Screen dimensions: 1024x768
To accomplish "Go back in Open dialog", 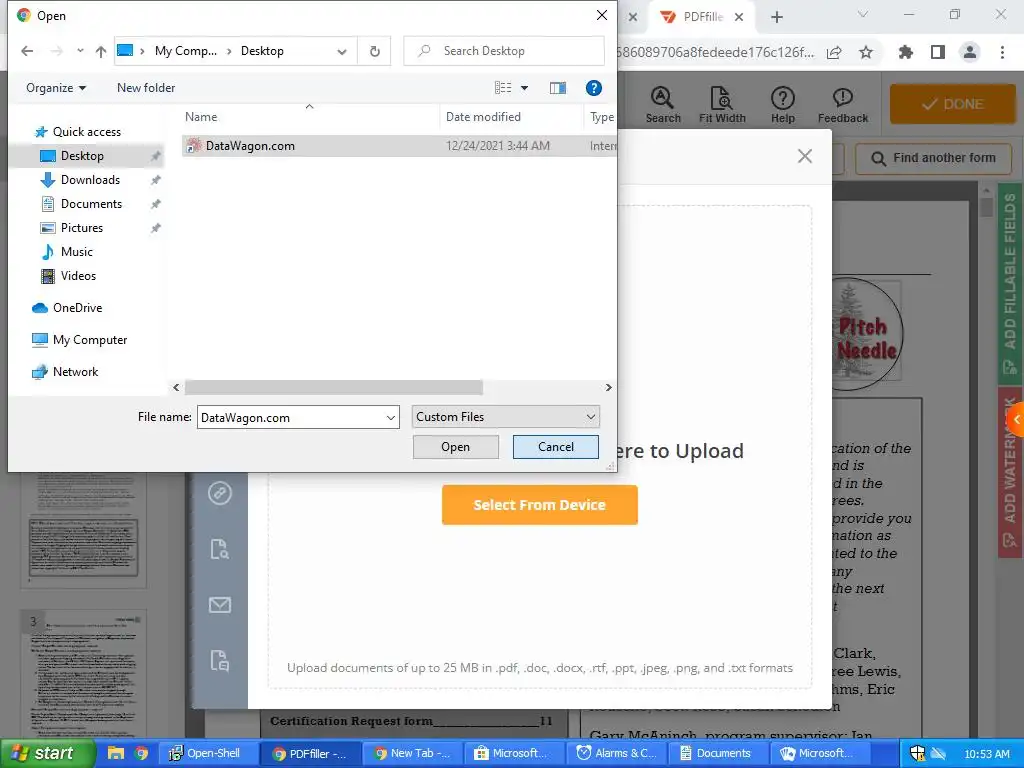I will (x=27, y=51).
